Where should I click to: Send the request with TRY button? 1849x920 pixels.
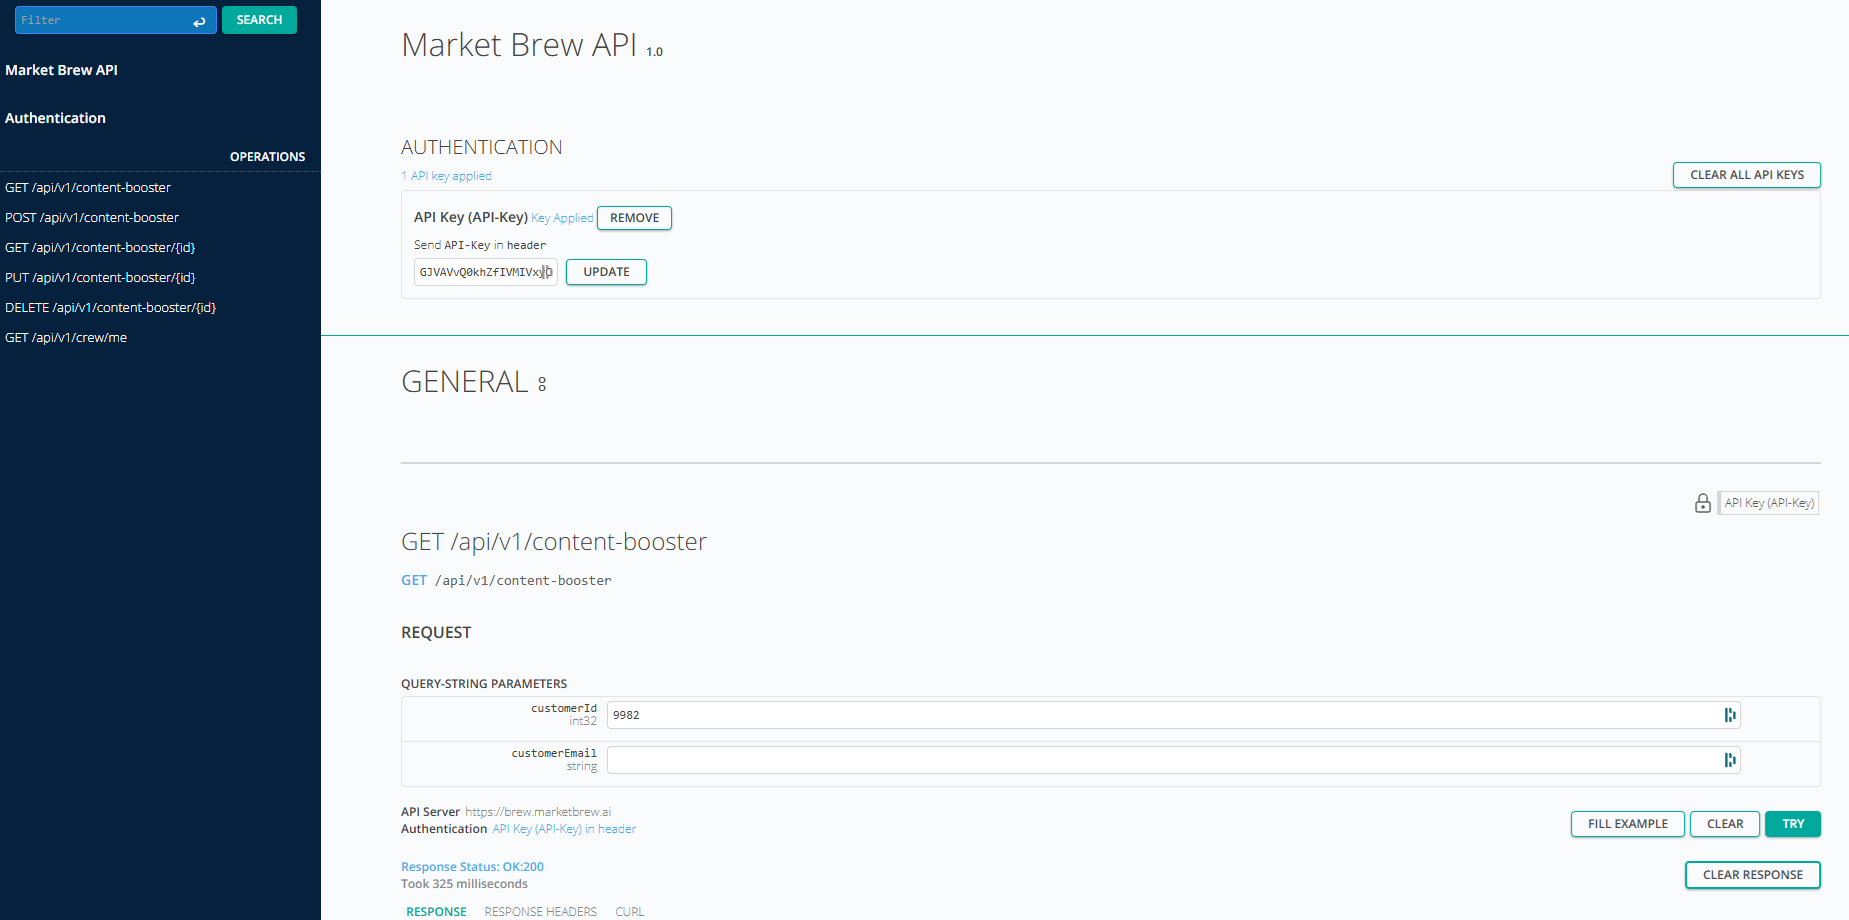coord(1792,824)
